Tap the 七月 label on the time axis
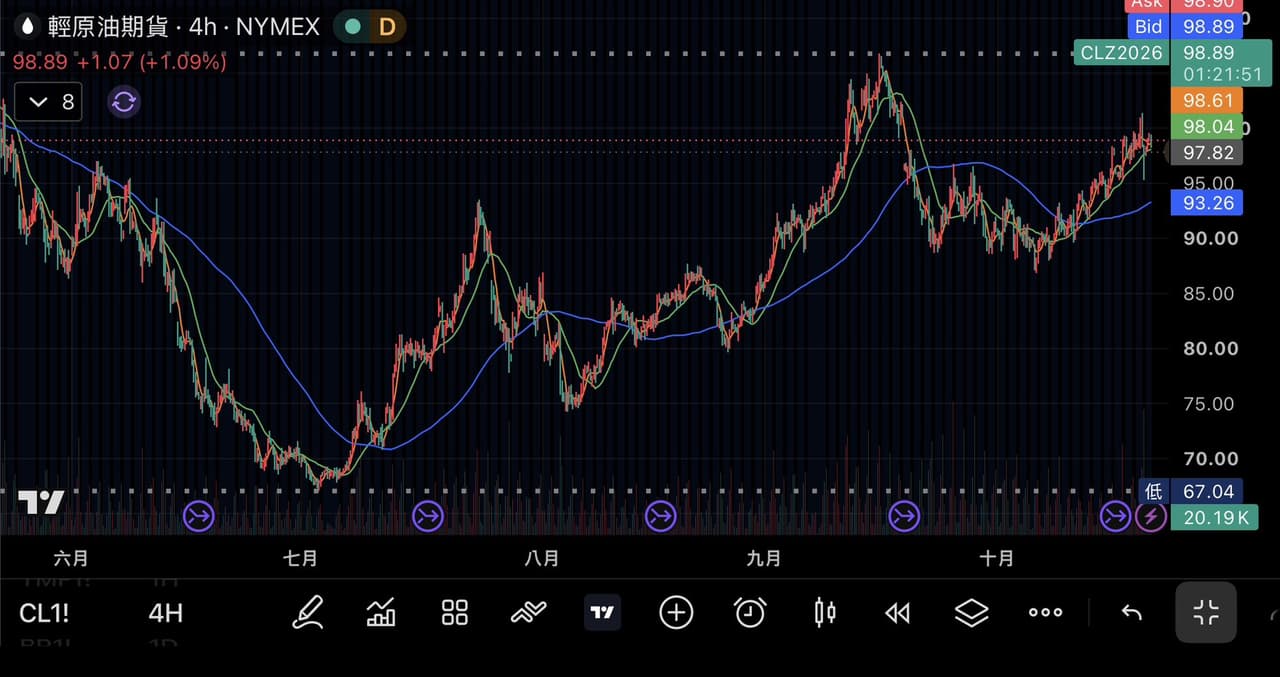Screen dimensions: 1280x677 300,559
